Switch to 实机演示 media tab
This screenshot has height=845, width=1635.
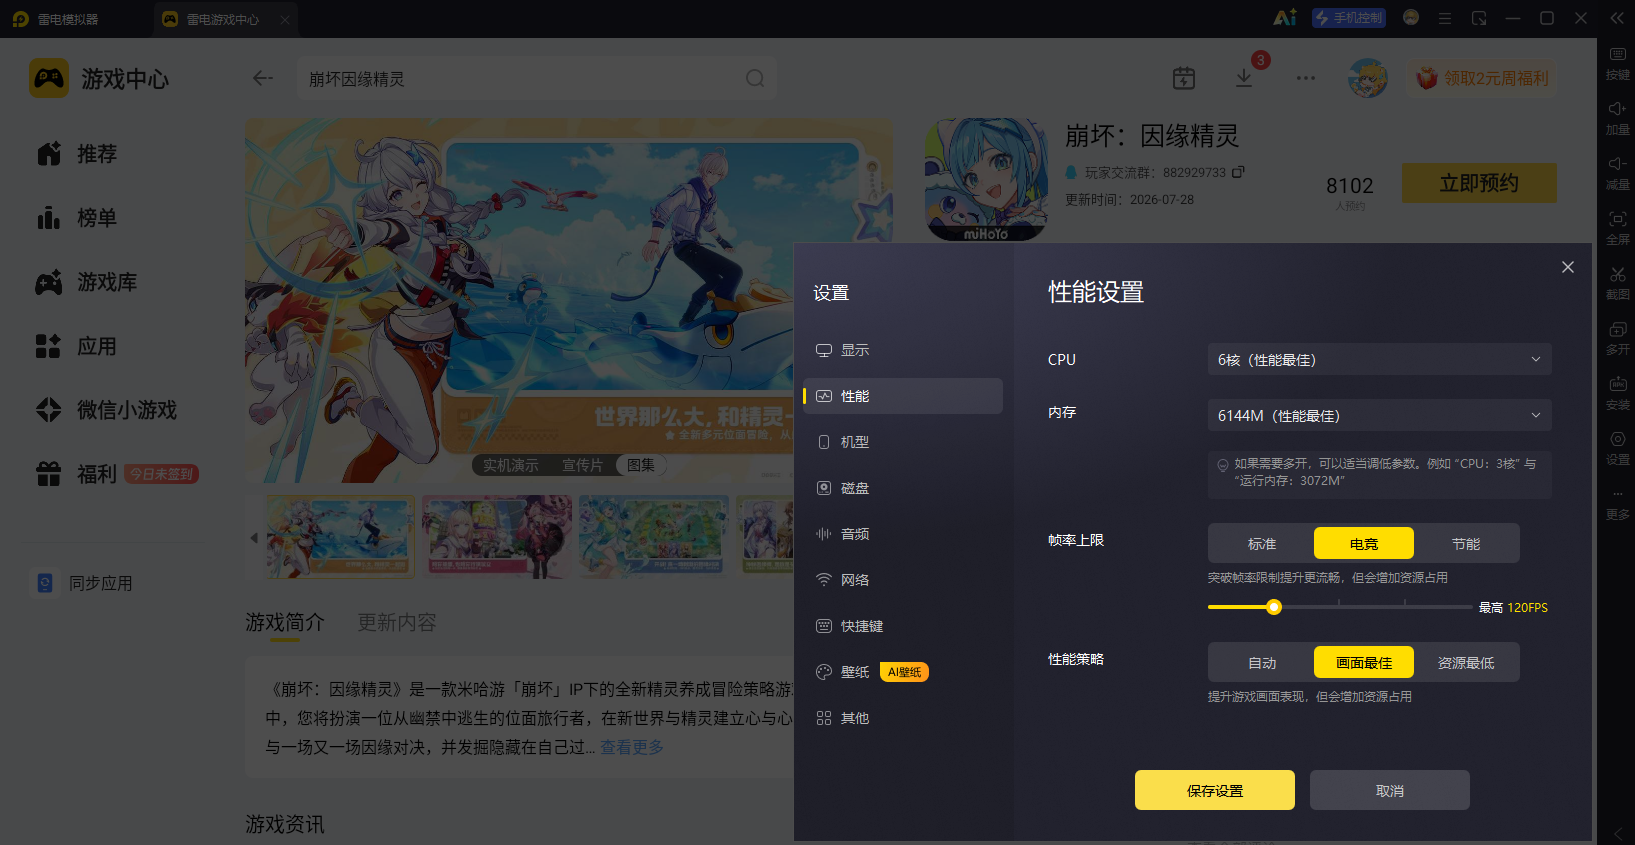(511, 465)
